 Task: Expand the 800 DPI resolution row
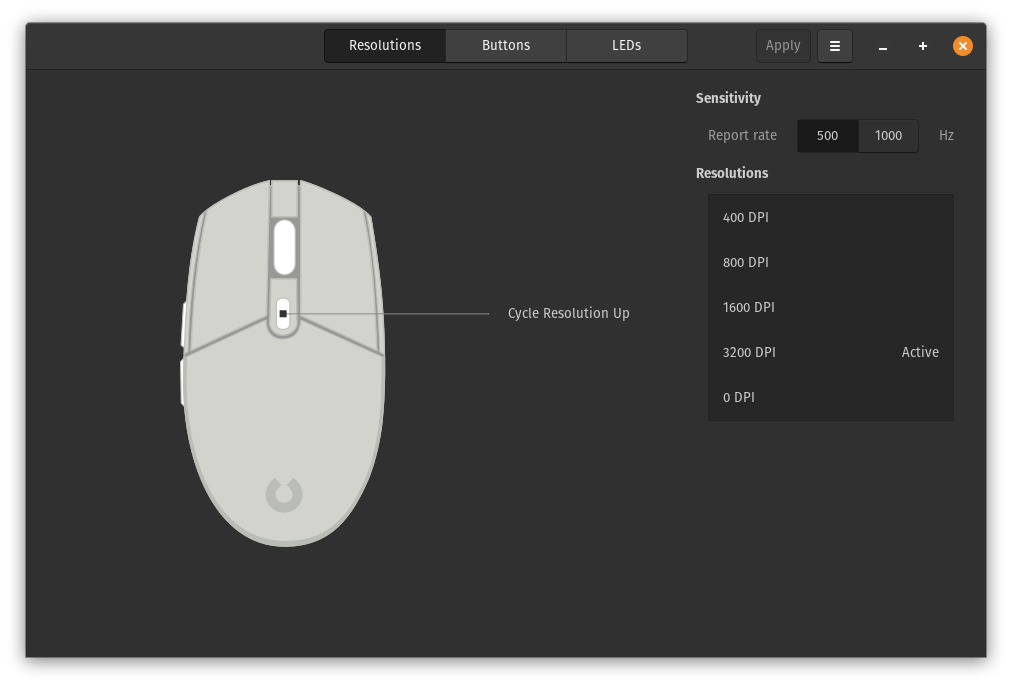coord(830,262)
